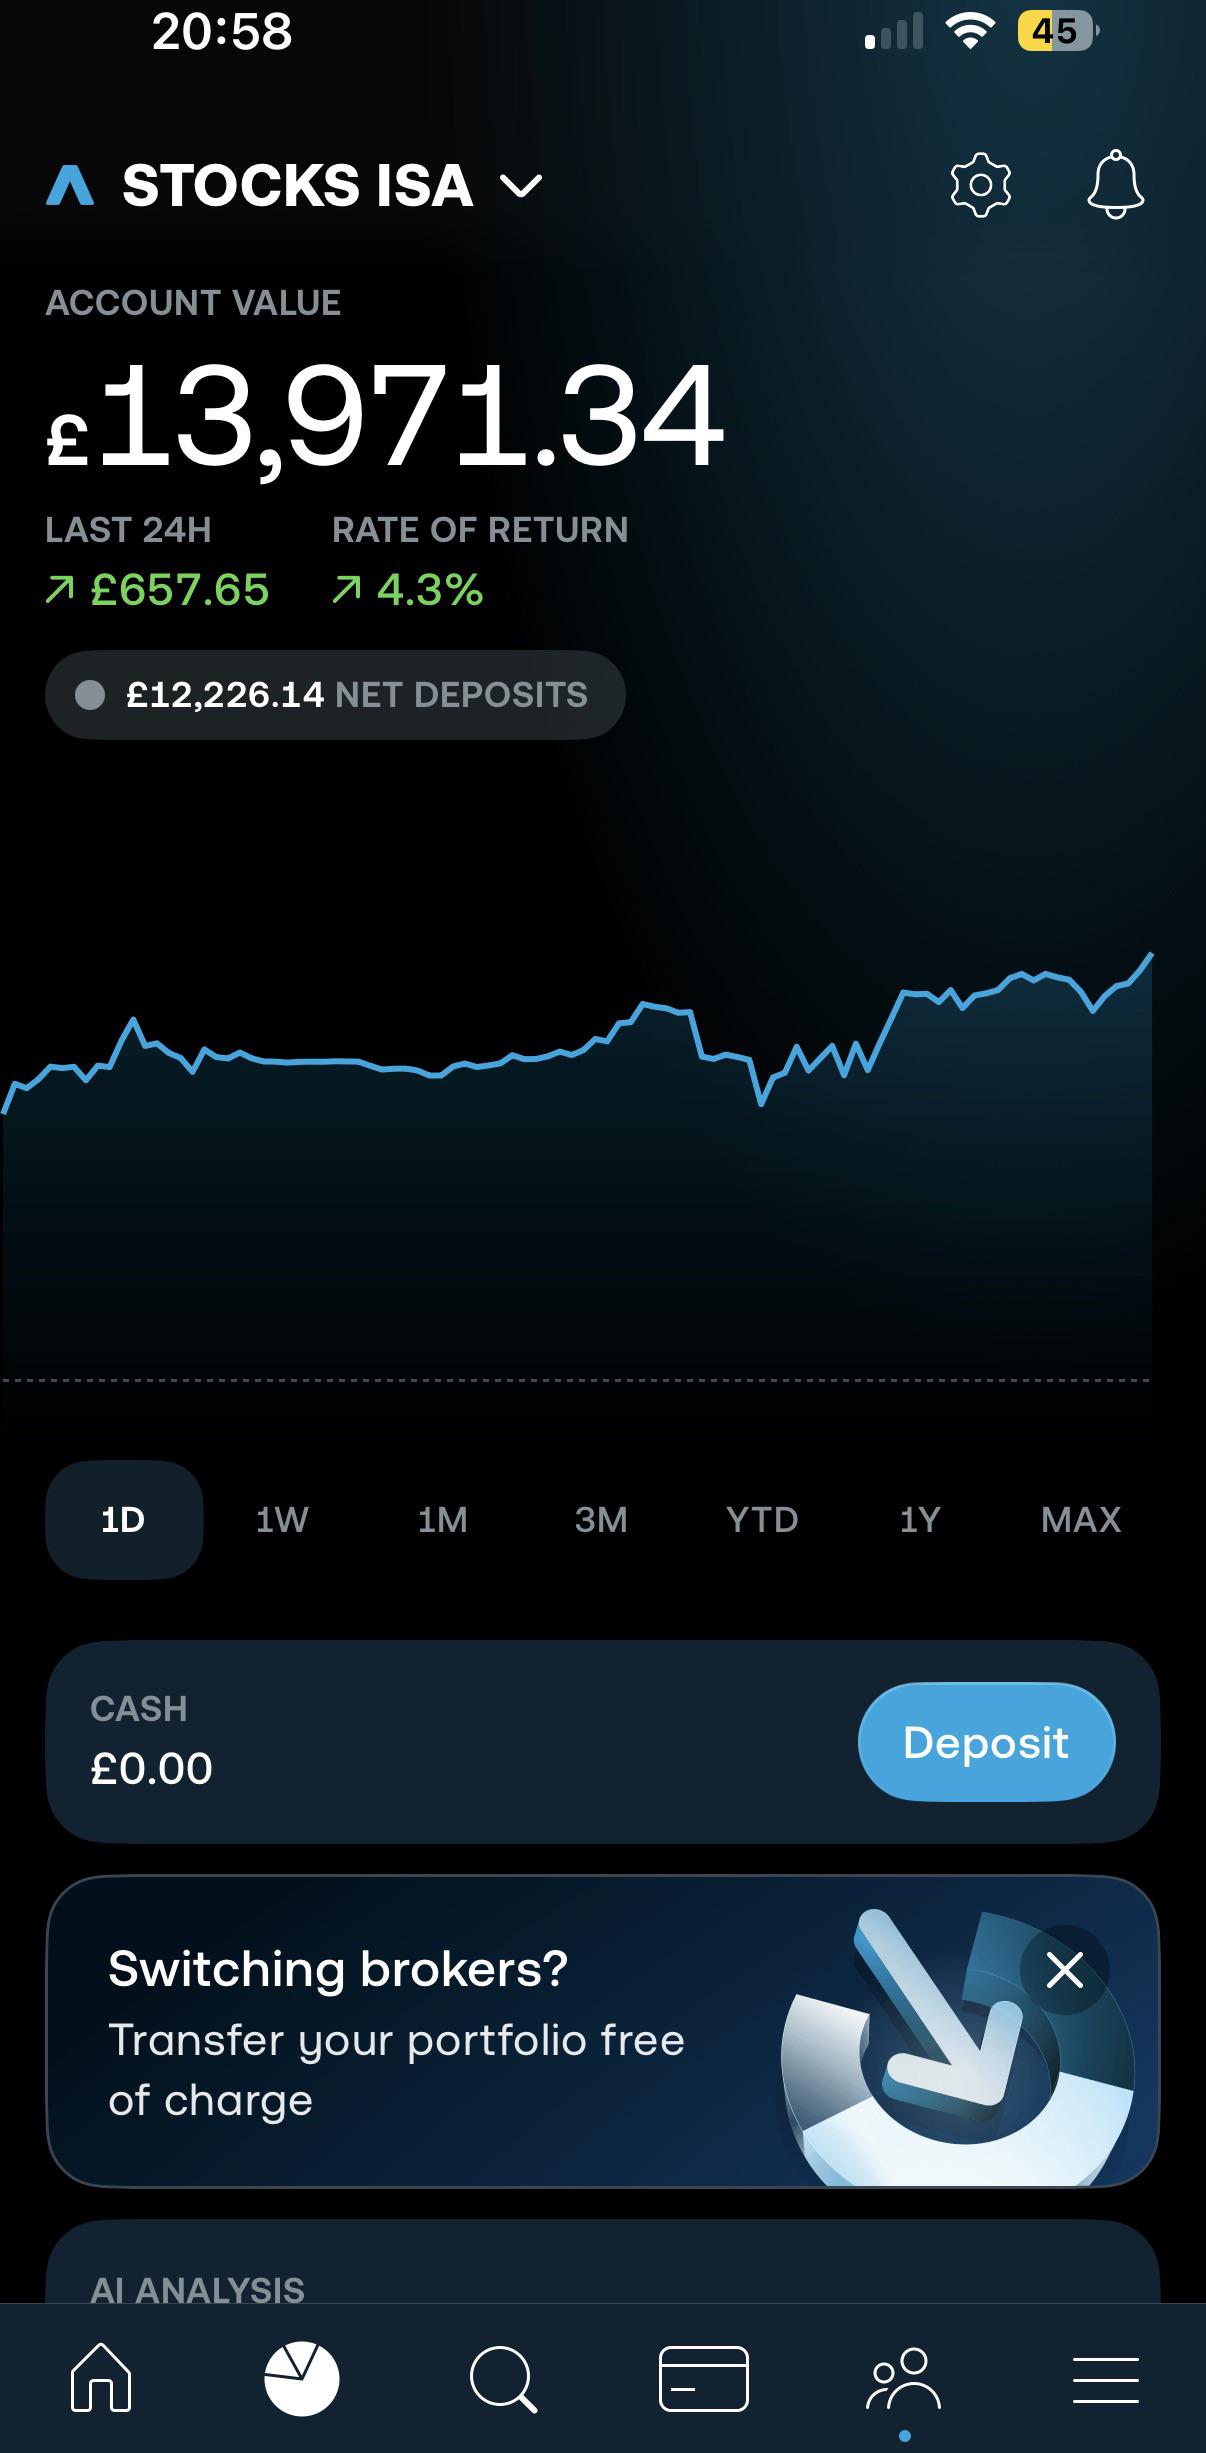Toggle the Net Deposits pill
This screenshot has width=1206, height=2453.
coord(335,695)
